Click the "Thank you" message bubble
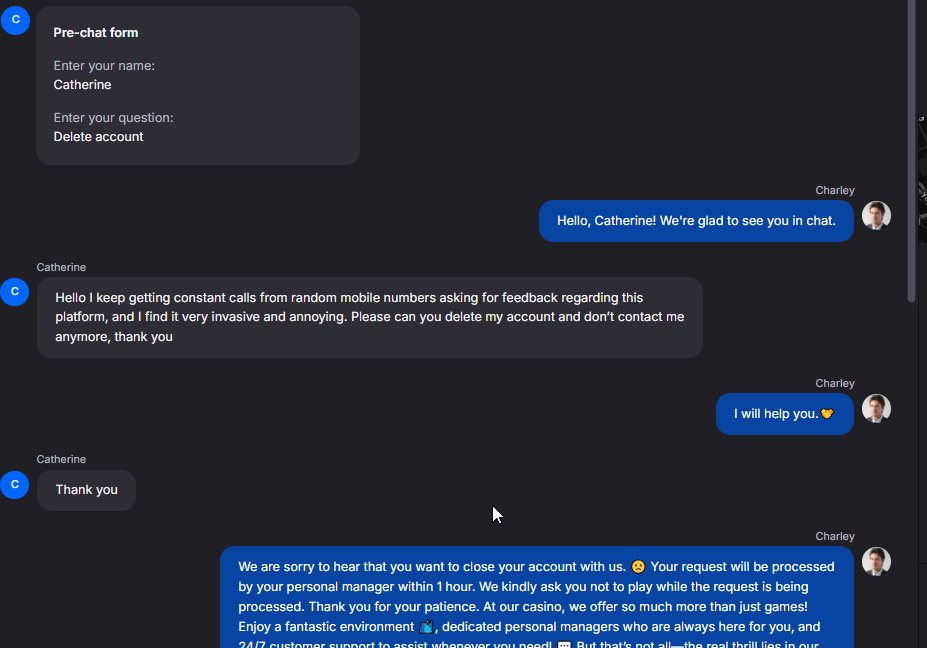This screenshot has height=648, width=927. 86,490
